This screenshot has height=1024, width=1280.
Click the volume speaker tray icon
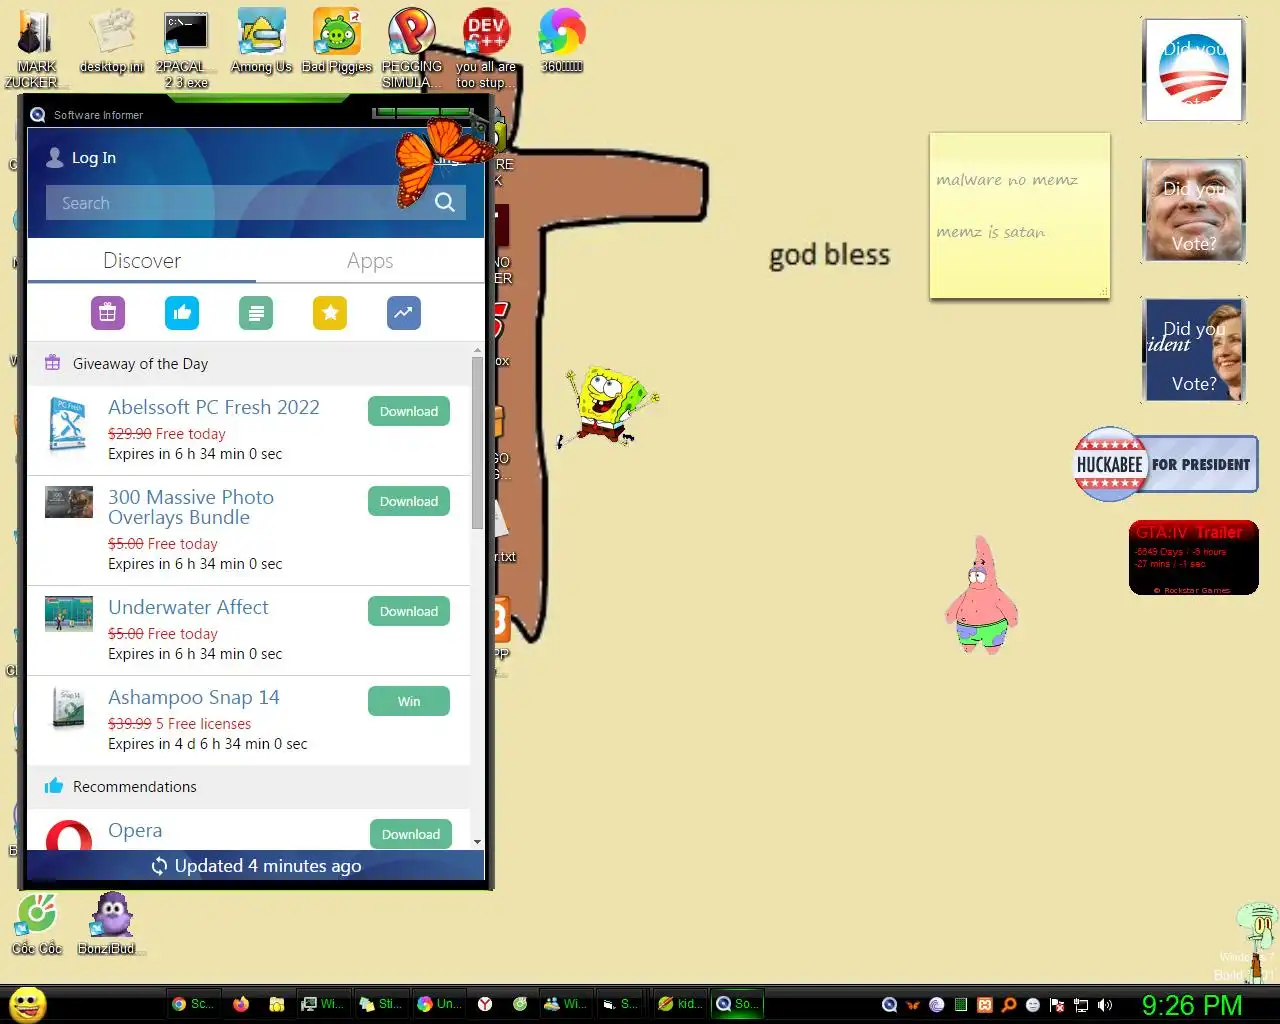pyautogui.click(x=1105, y=1005)
